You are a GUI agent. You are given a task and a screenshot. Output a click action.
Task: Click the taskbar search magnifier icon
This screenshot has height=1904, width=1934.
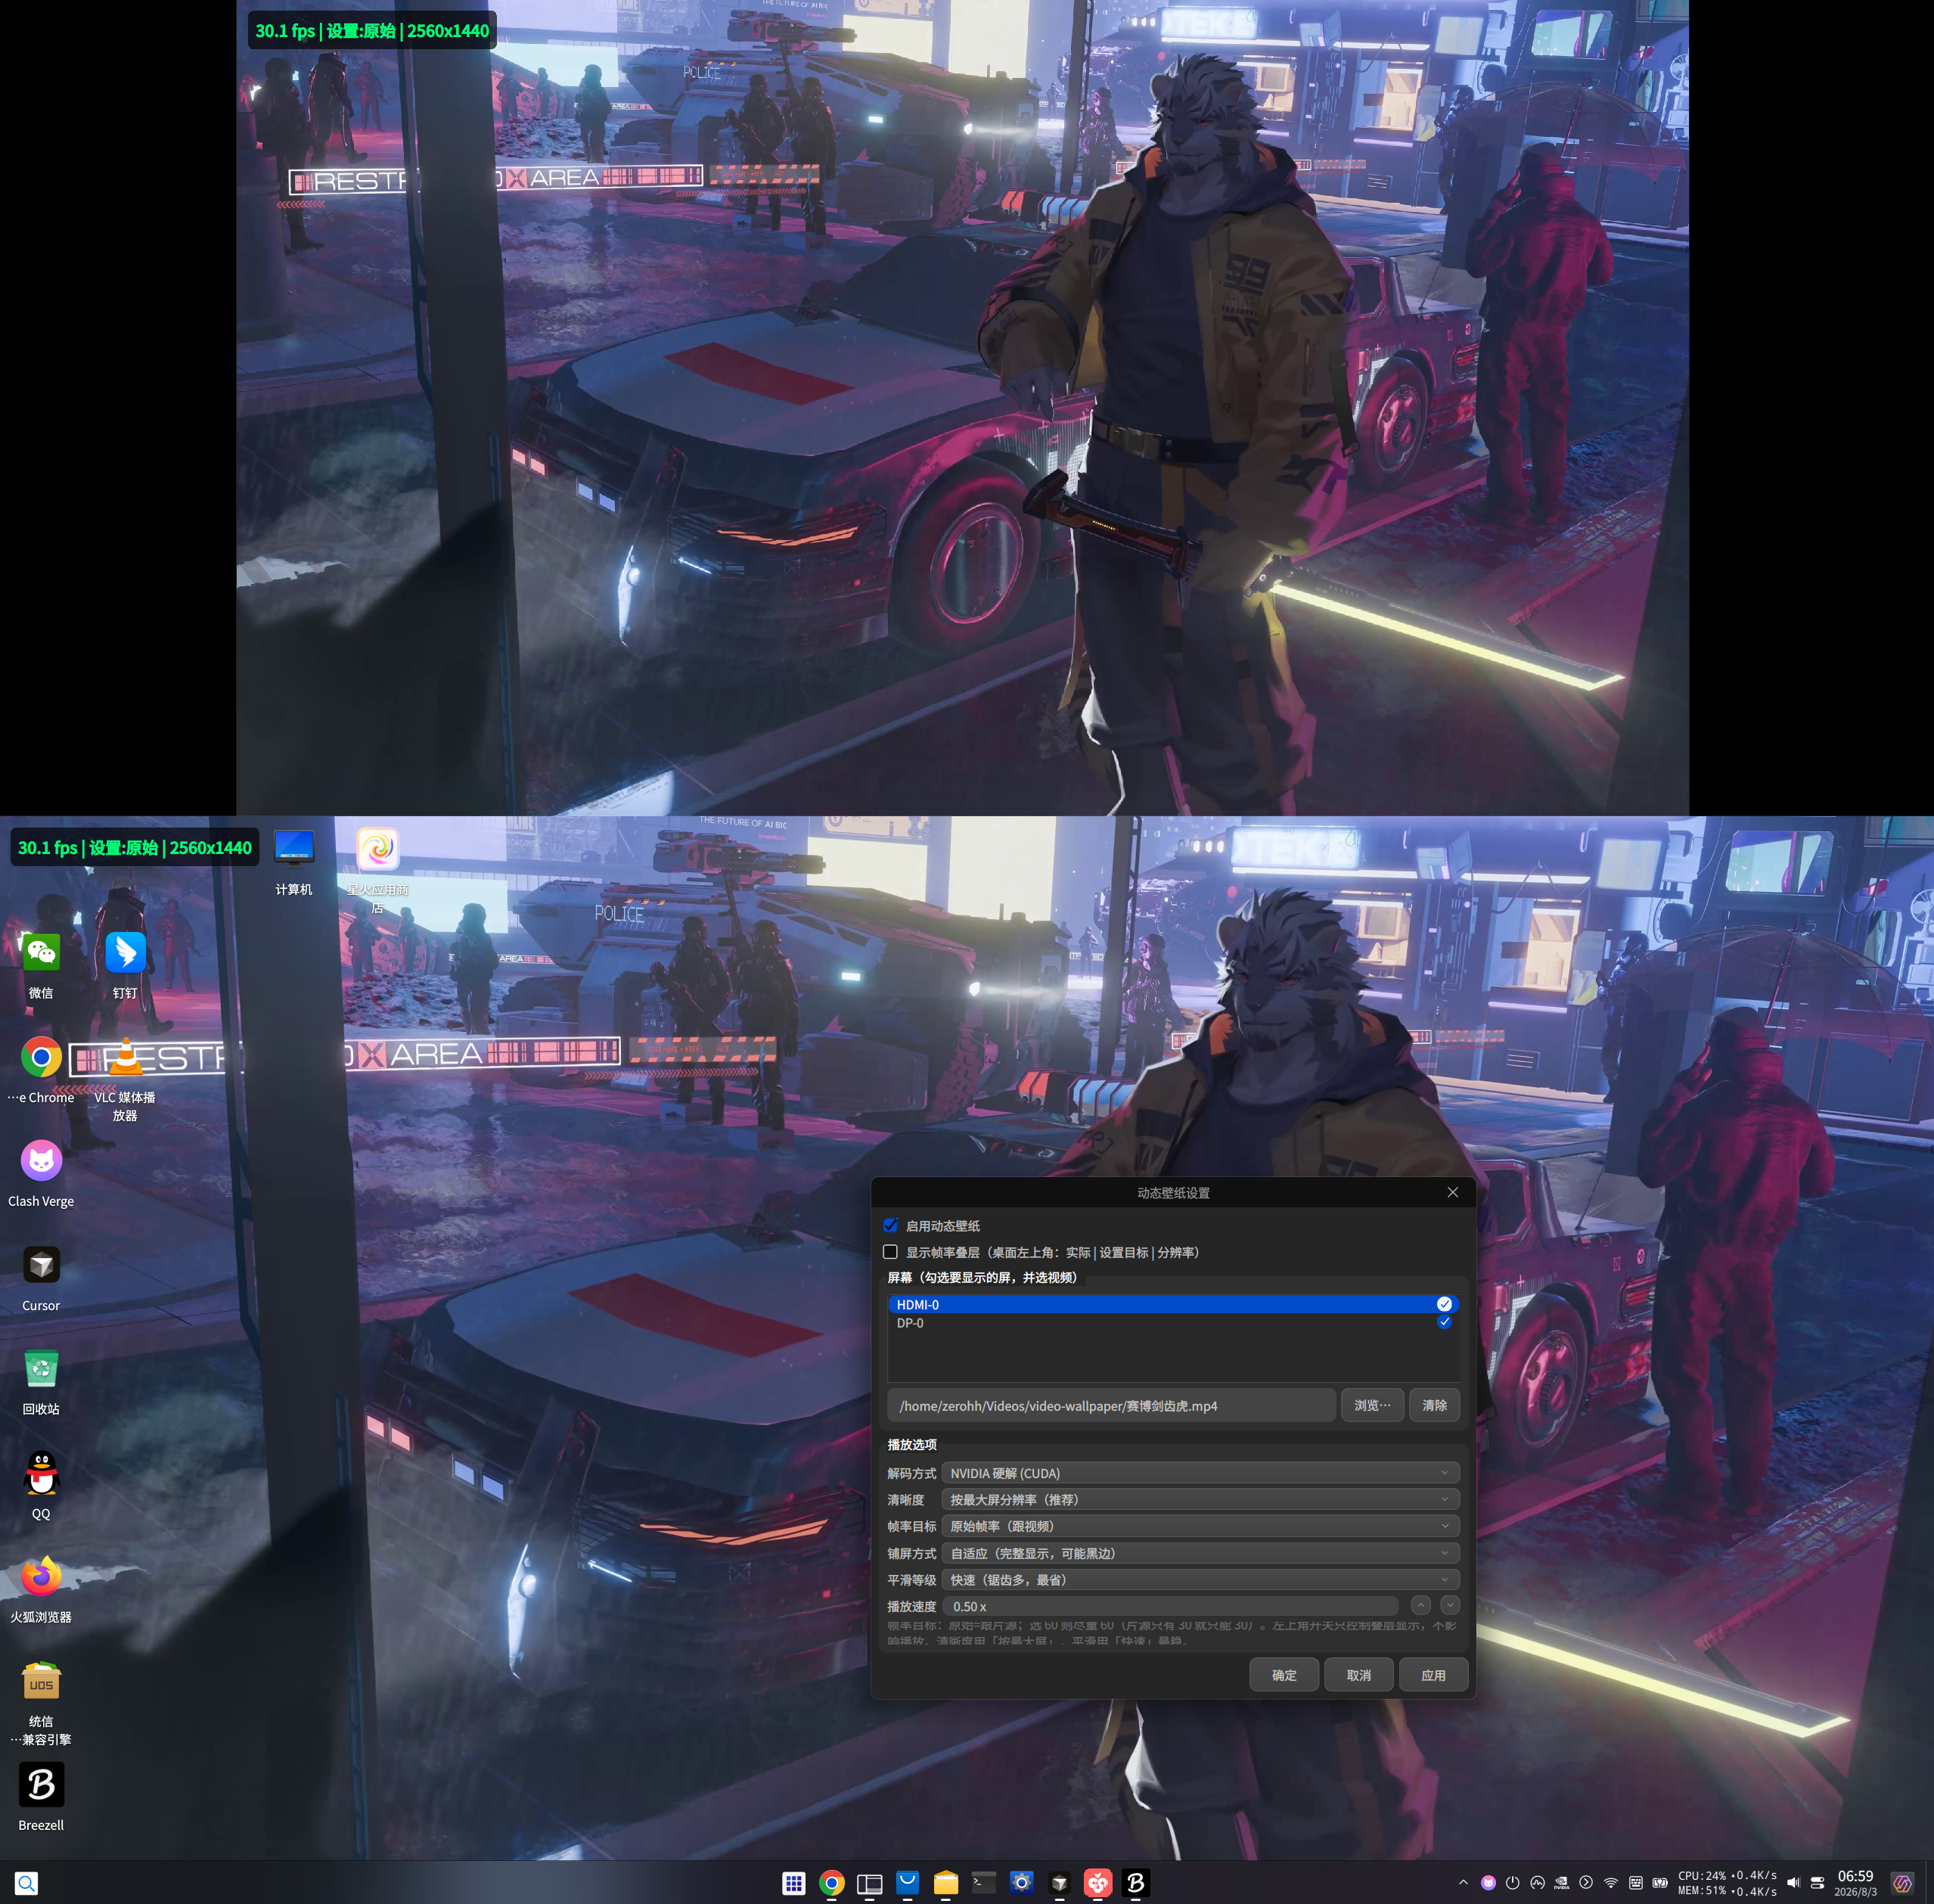(27, 1883)
